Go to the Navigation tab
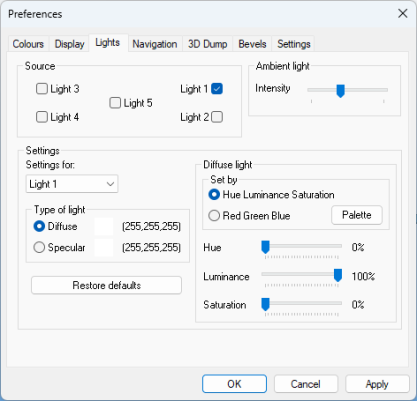The image size is (417, 401). pyautogui.click(x=155, y=44)
